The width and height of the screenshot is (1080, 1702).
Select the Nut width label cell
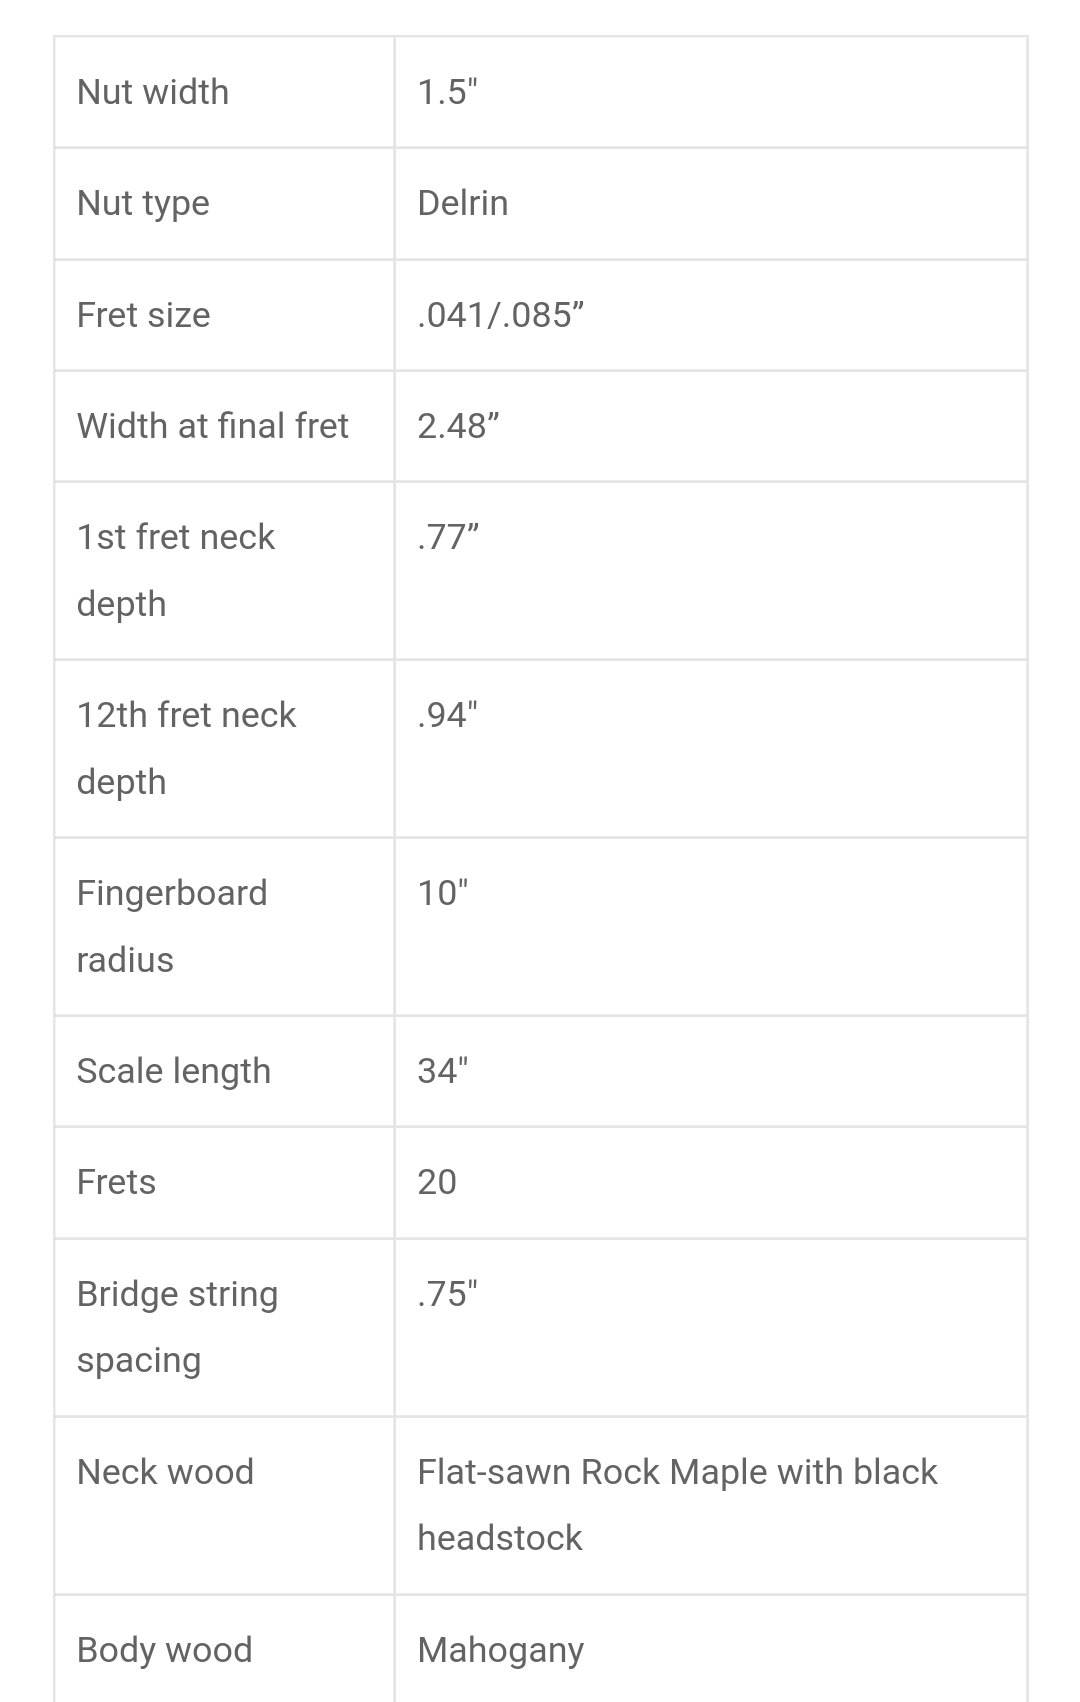point(224,92)
